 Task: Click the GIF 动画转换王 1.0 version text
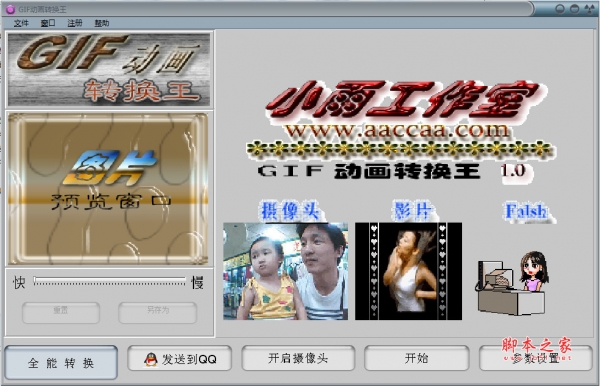coord(393,171)
